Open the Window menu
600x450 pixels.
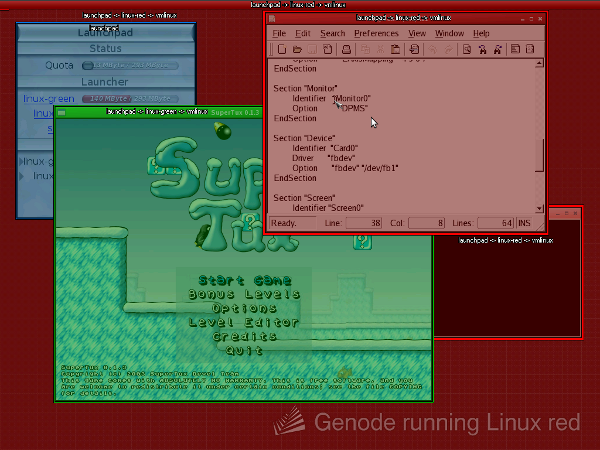(449, 33)
